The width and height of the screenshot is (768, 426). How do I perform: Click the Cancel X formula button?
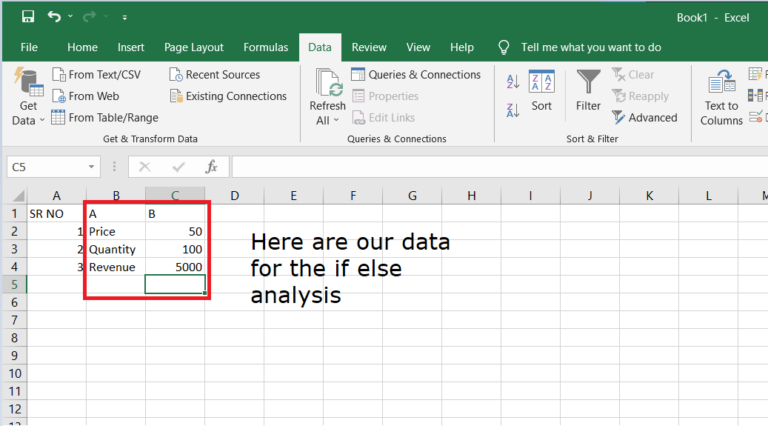tap(144, 167)
